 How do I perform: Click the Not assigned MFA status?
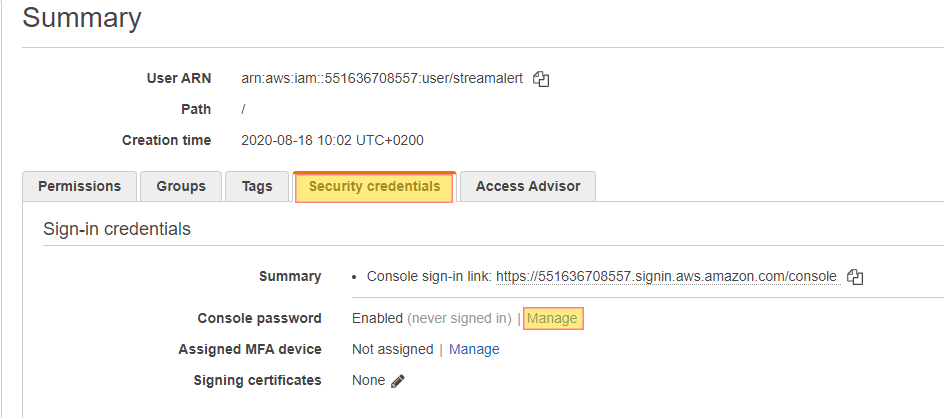coord(393,349)
